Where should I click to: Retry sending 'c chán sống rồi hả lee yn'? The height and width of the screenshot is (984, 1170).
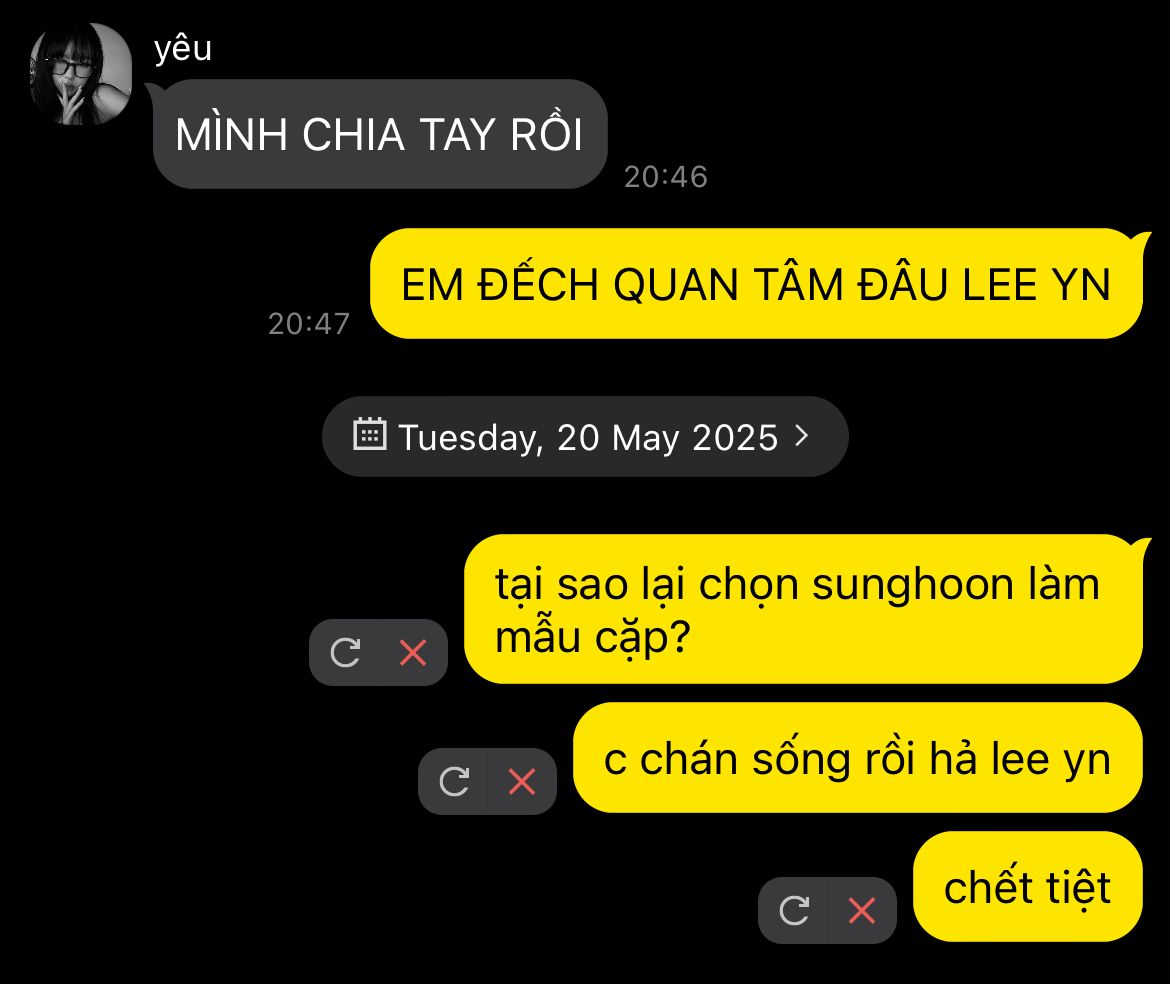click(454, 781)
